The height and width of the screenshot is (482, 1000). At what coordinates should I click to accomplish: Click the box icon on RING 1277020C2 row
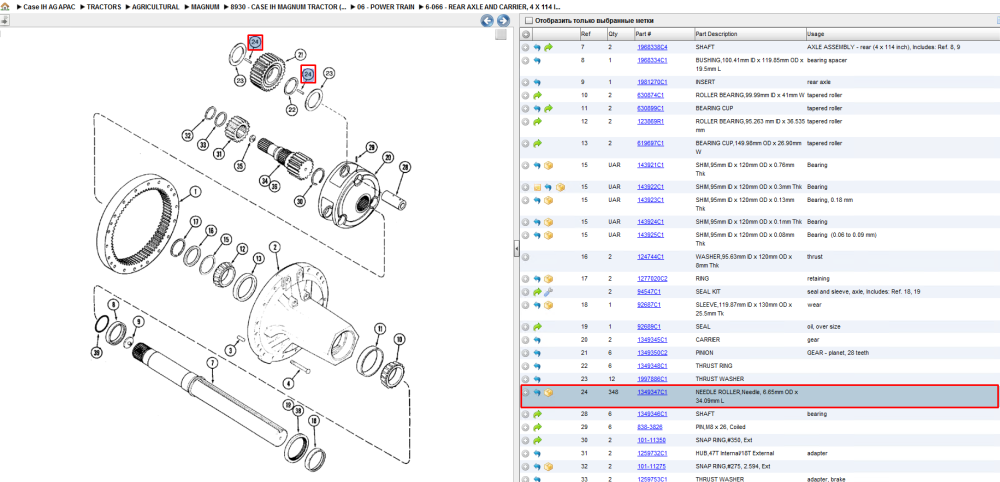tap(548, 279)
